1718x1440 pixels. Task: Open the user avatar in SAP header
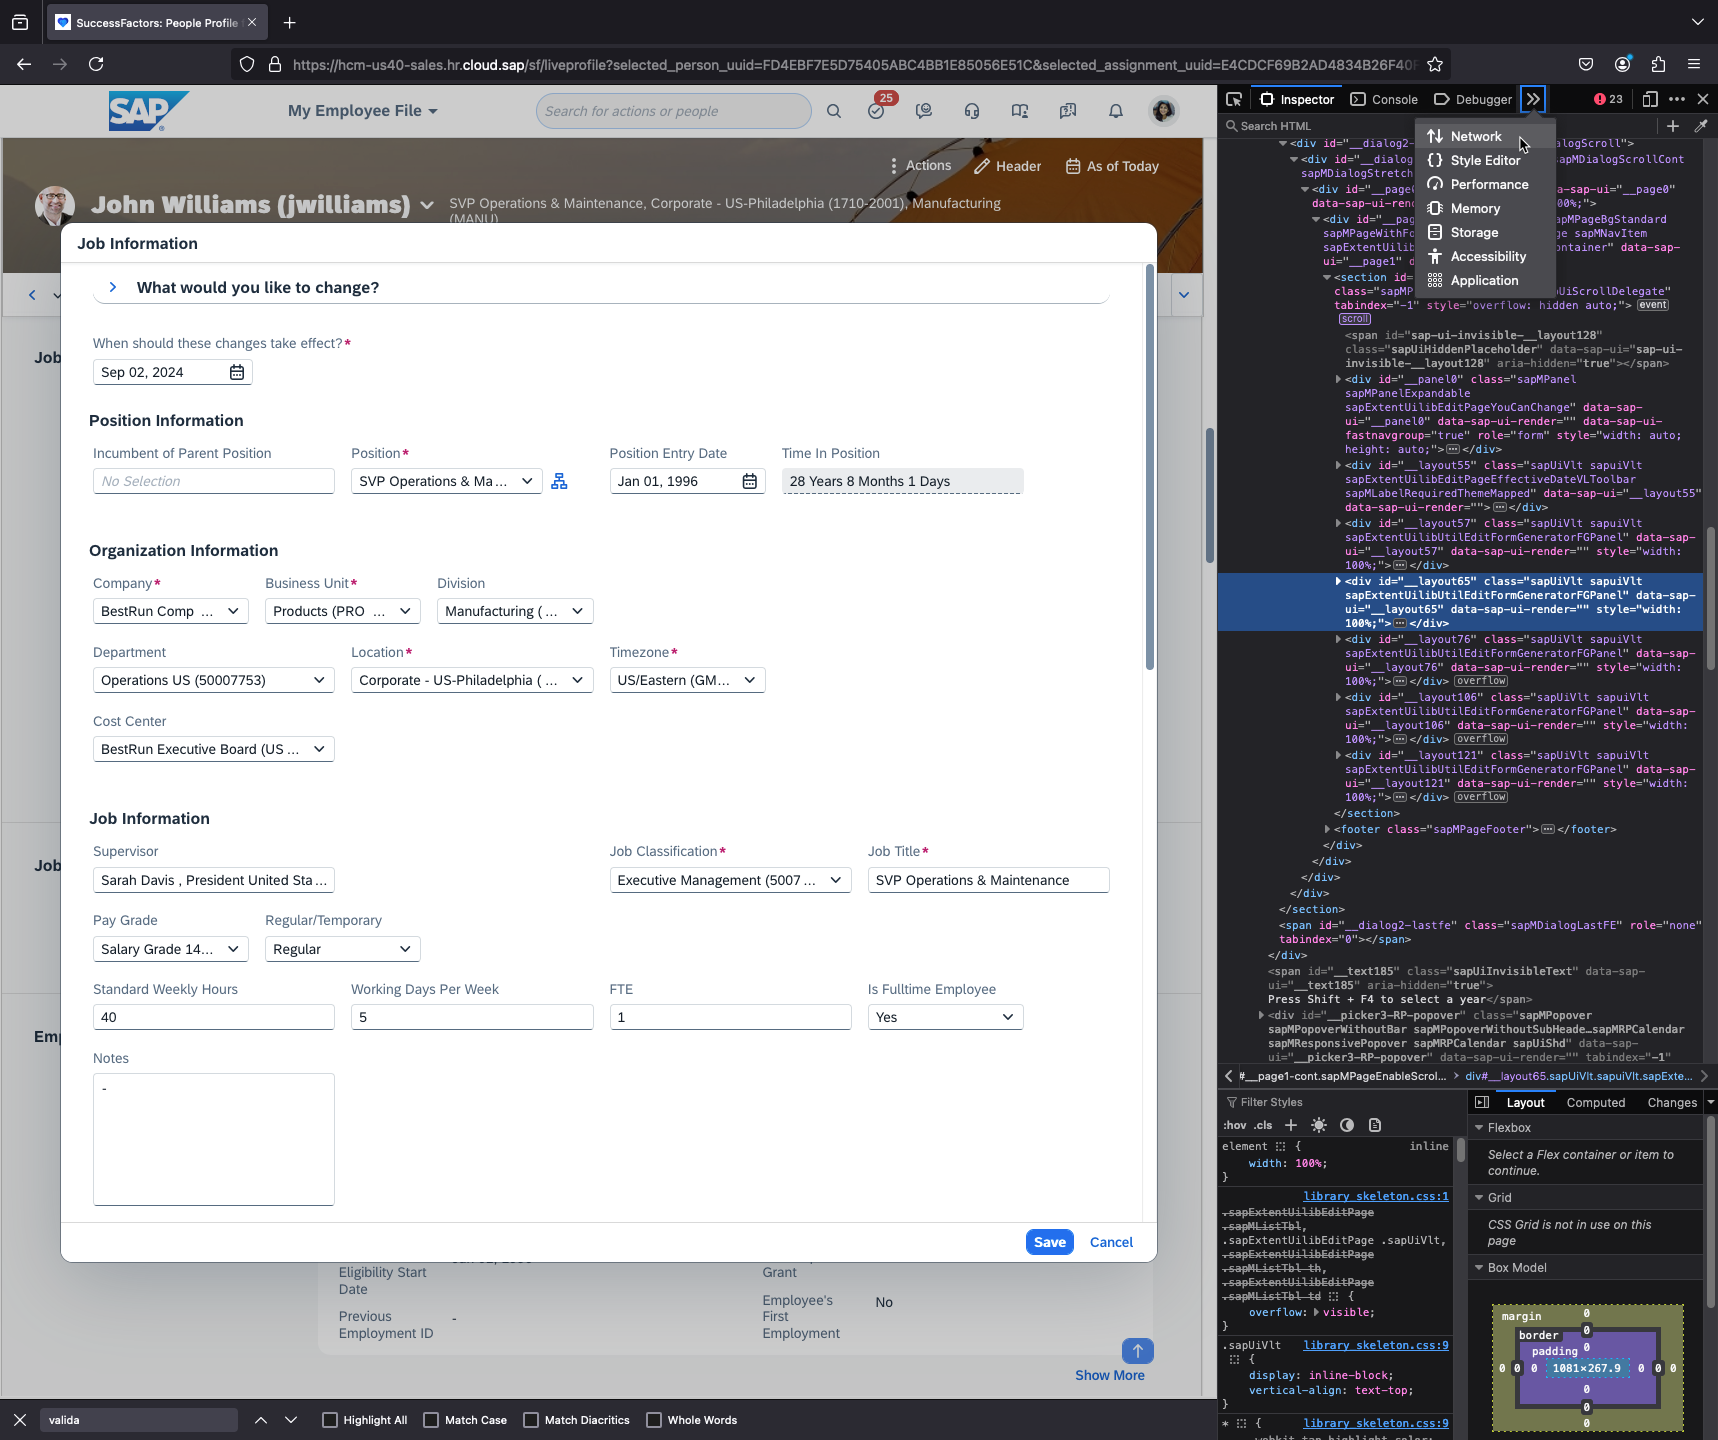[x=1163, y=111]
